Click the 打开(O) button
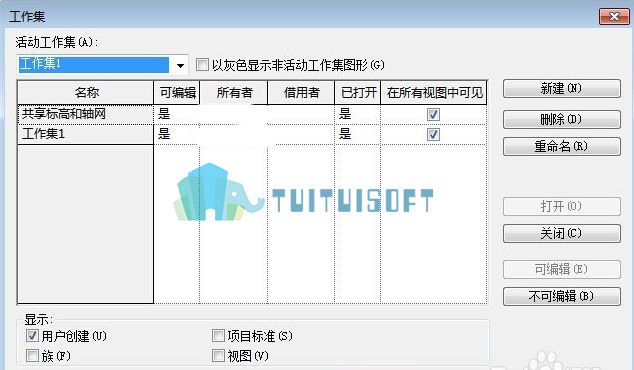This screenshot has height=370, width=634. [562, 207]
